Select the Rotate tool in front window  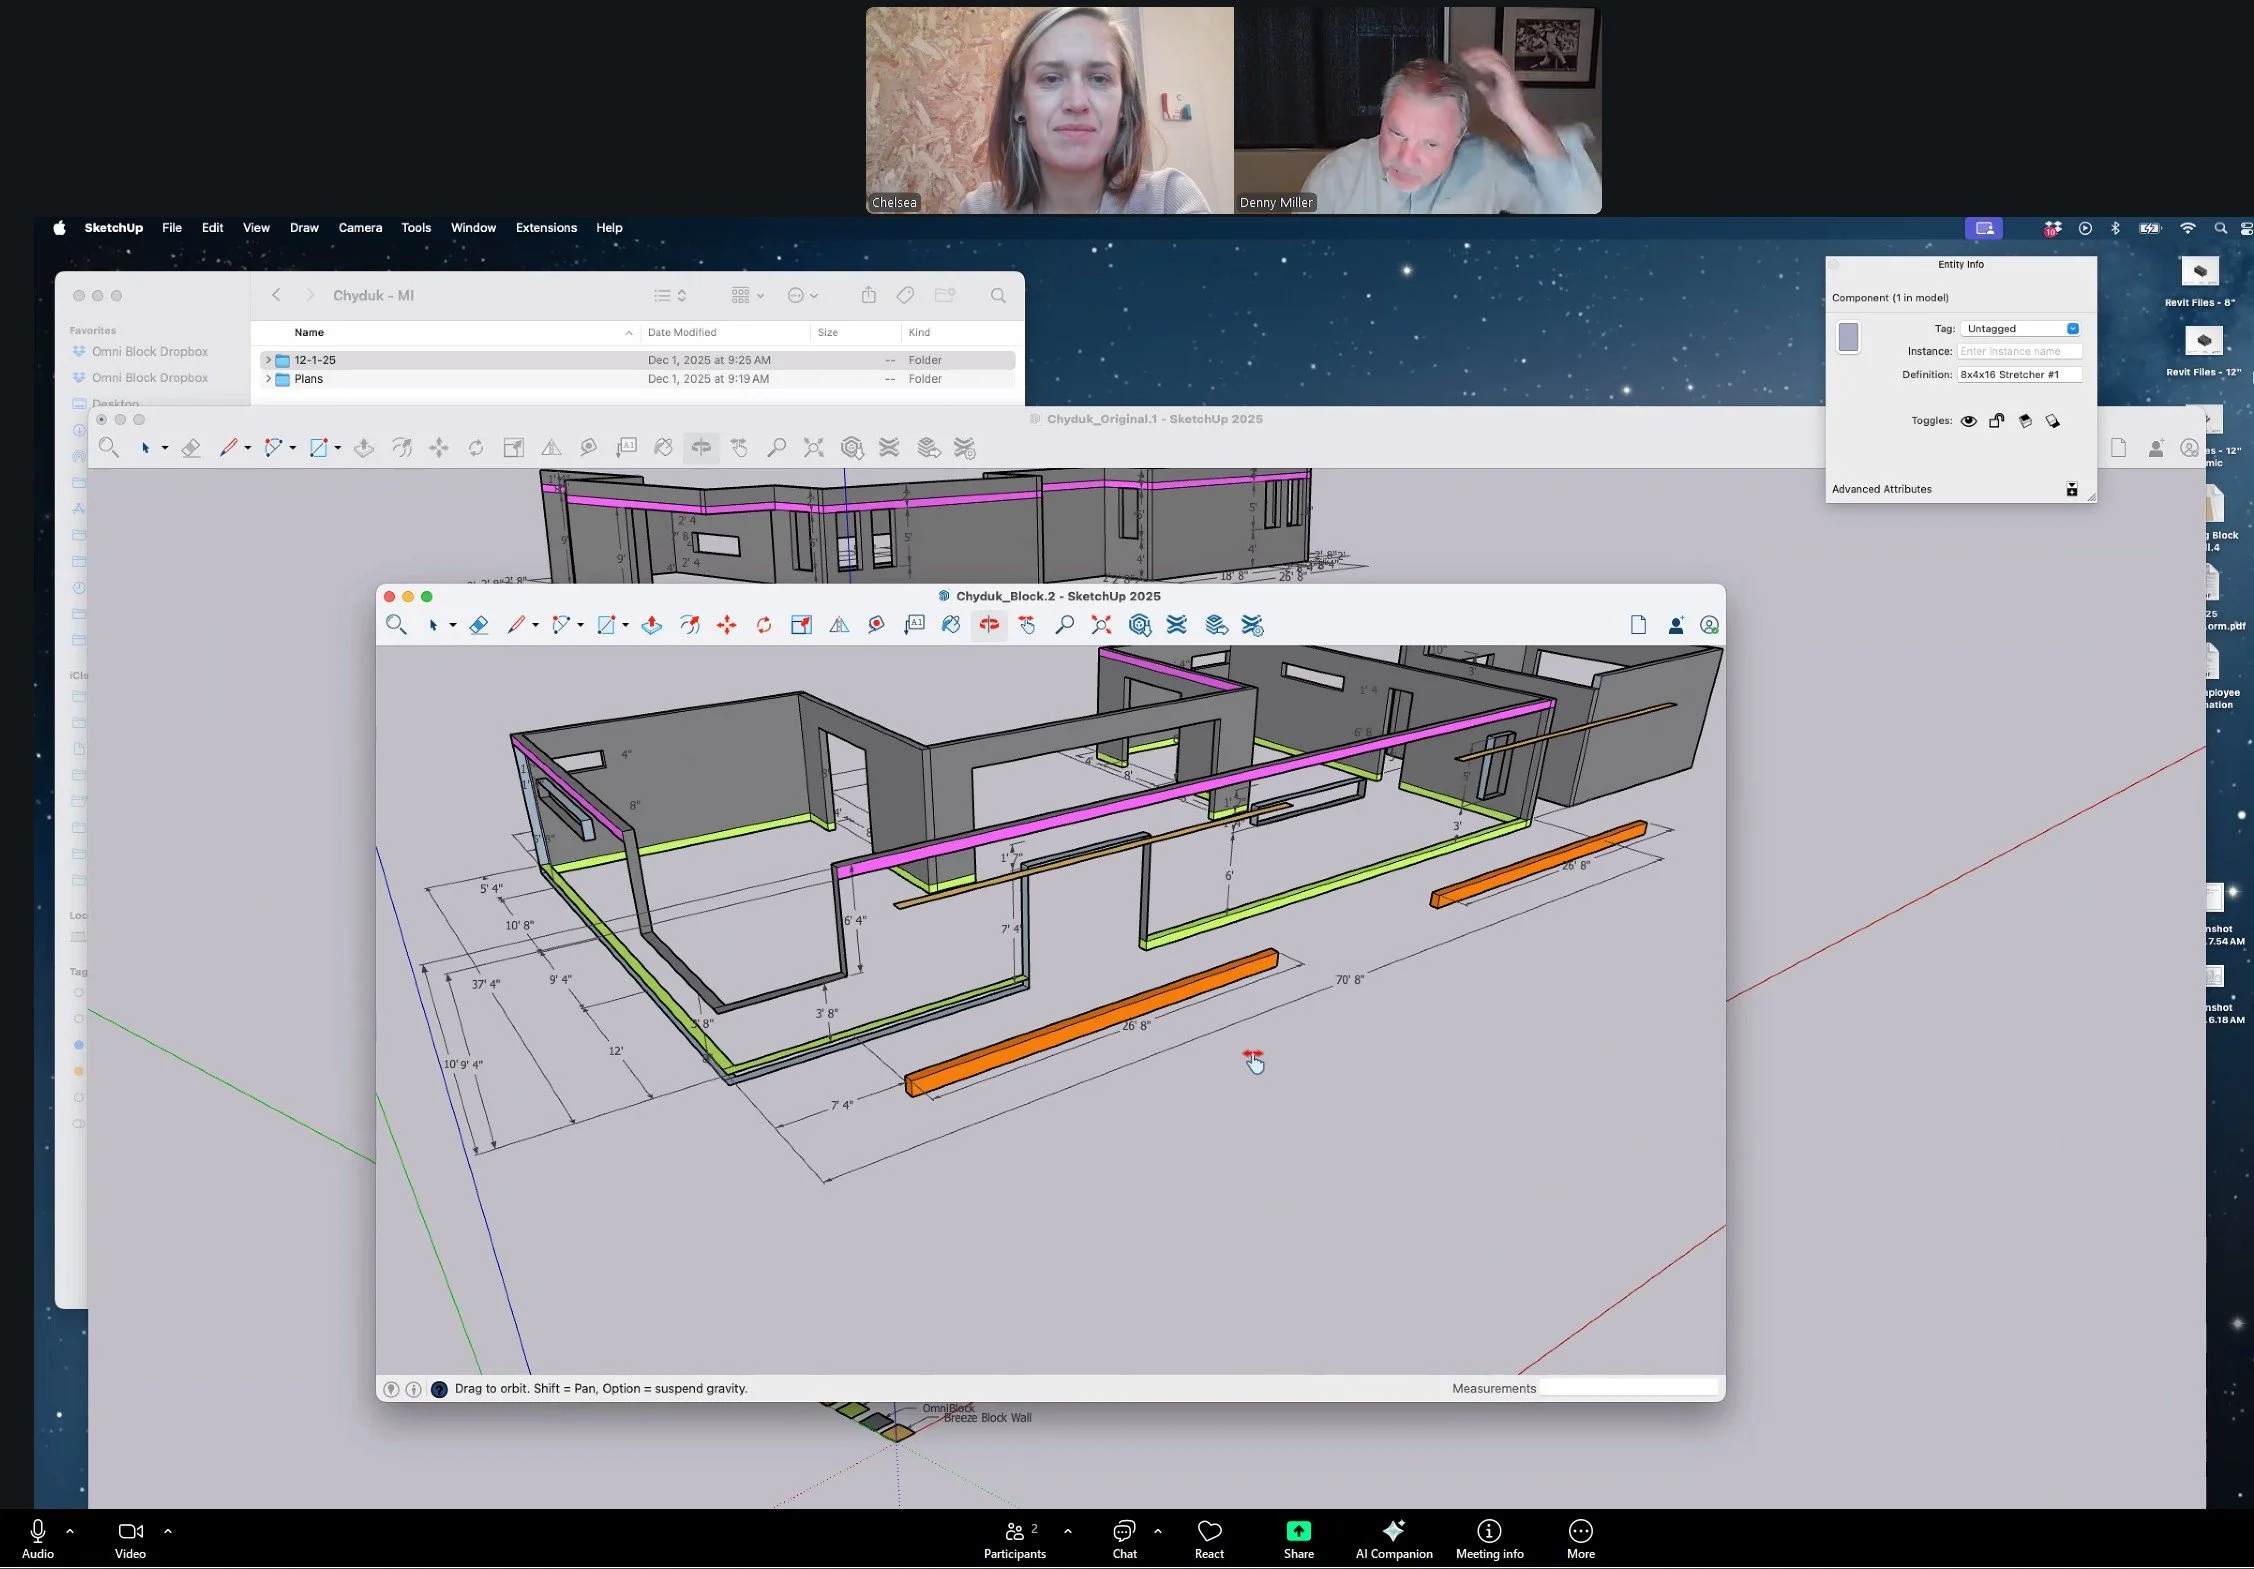point(764,625)
